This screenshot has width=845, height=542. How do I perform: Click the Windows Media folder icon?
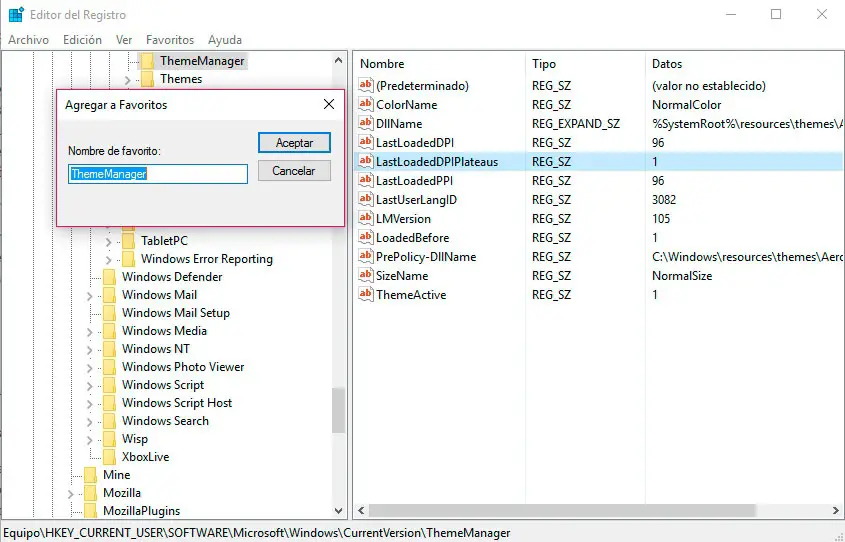109,331
